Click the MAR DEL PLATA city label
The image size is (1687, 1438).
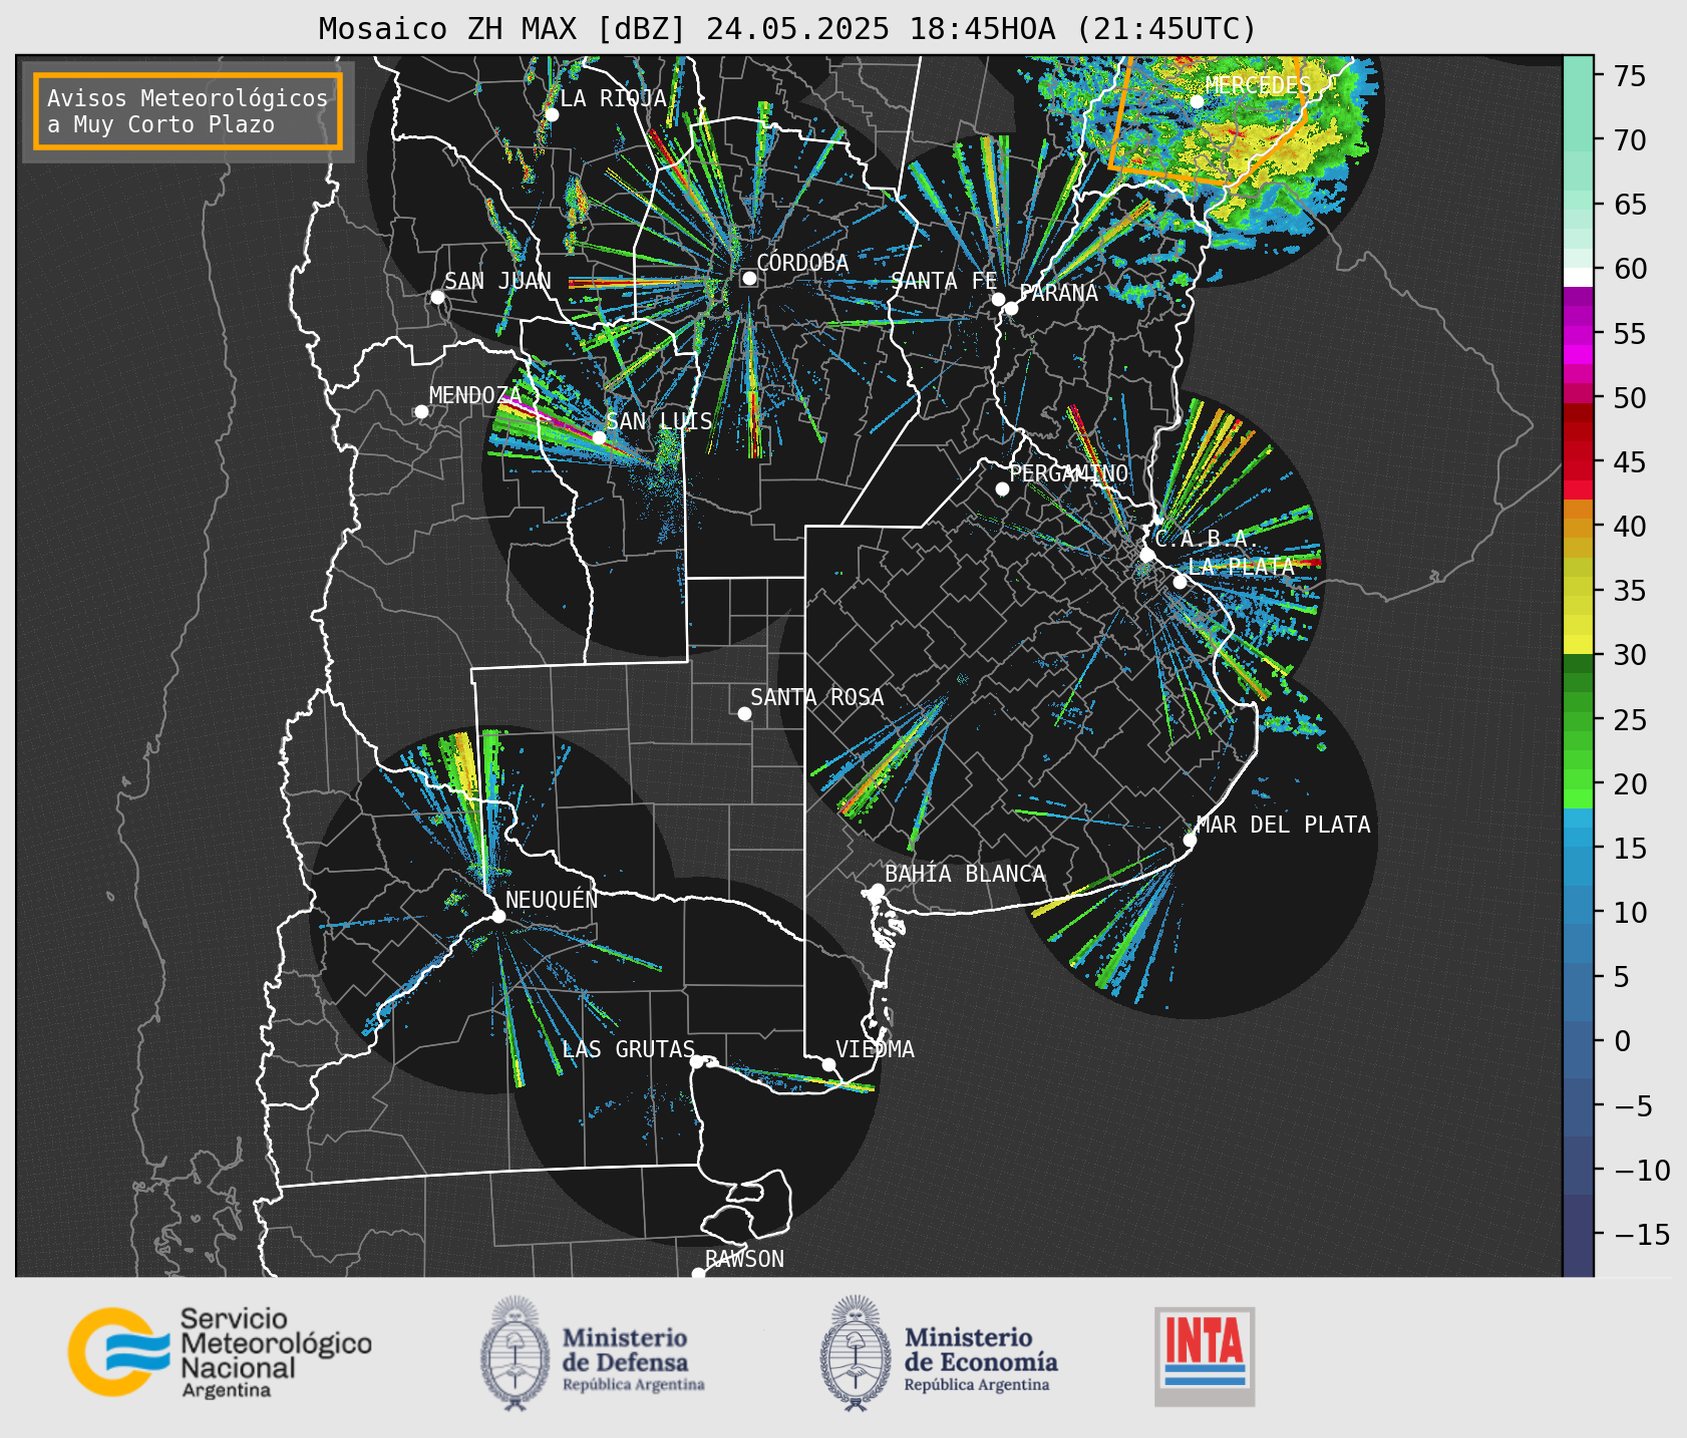point(1283,824)
